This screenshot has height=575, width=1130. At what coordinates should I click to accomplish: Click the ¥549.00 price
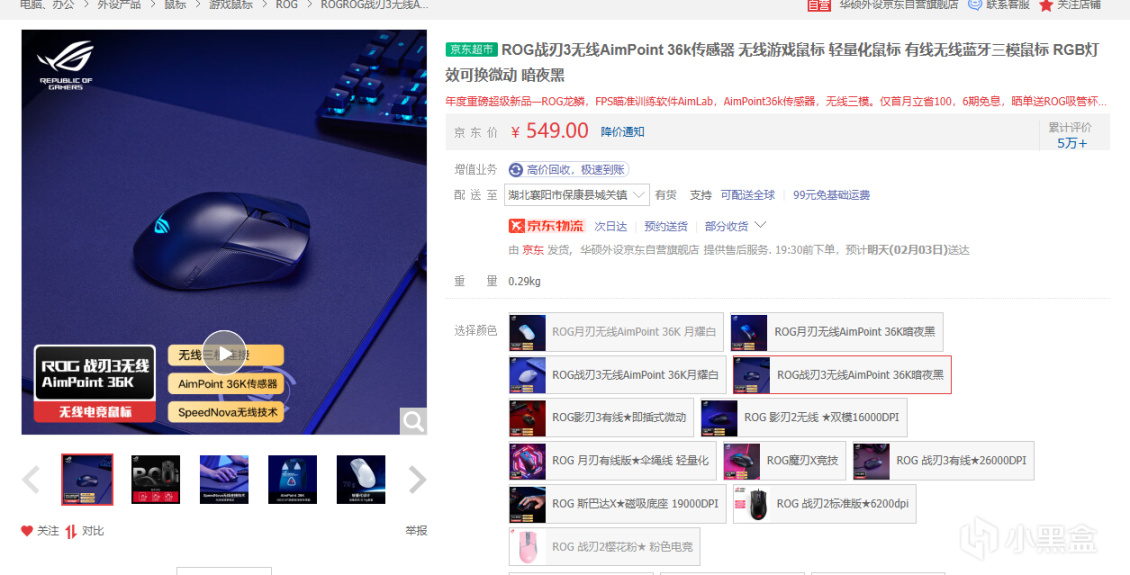point(549,130)
